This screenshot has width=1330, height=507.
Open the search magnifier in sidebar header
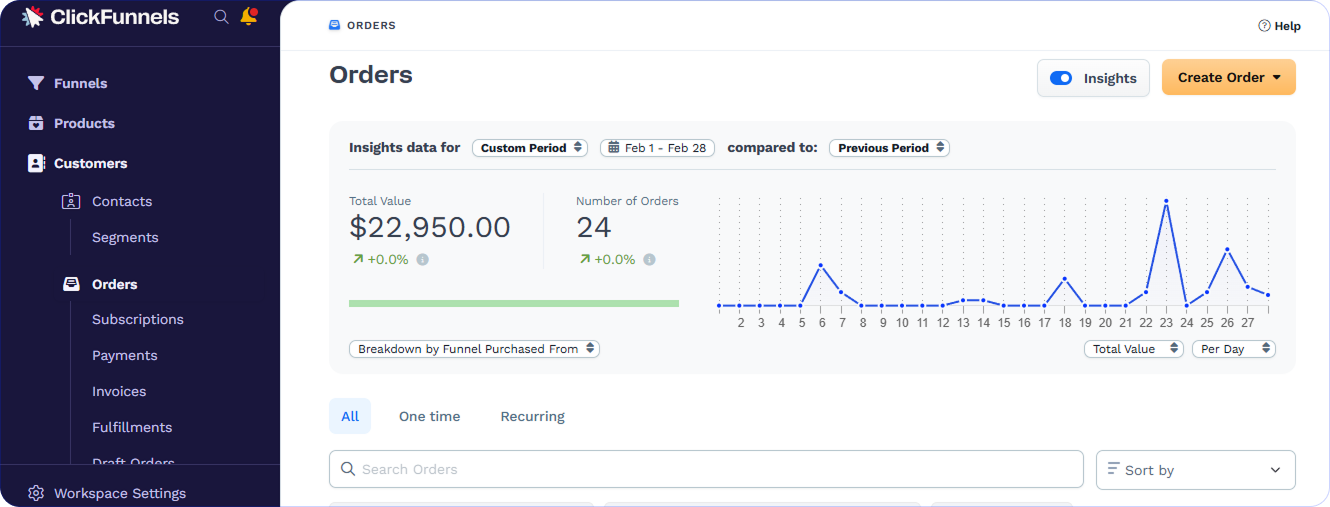[221, 17]
